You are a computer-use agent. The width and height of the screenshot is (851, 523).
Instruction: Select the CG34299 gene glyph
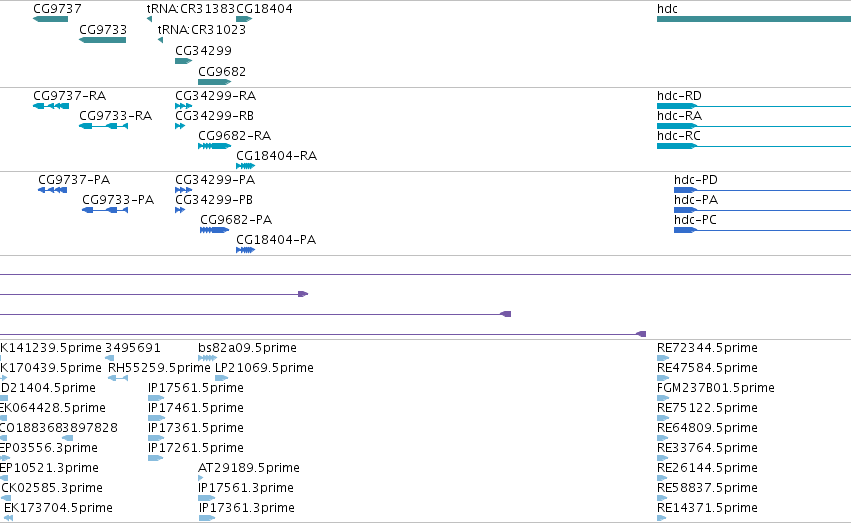(x=183, y=61)
